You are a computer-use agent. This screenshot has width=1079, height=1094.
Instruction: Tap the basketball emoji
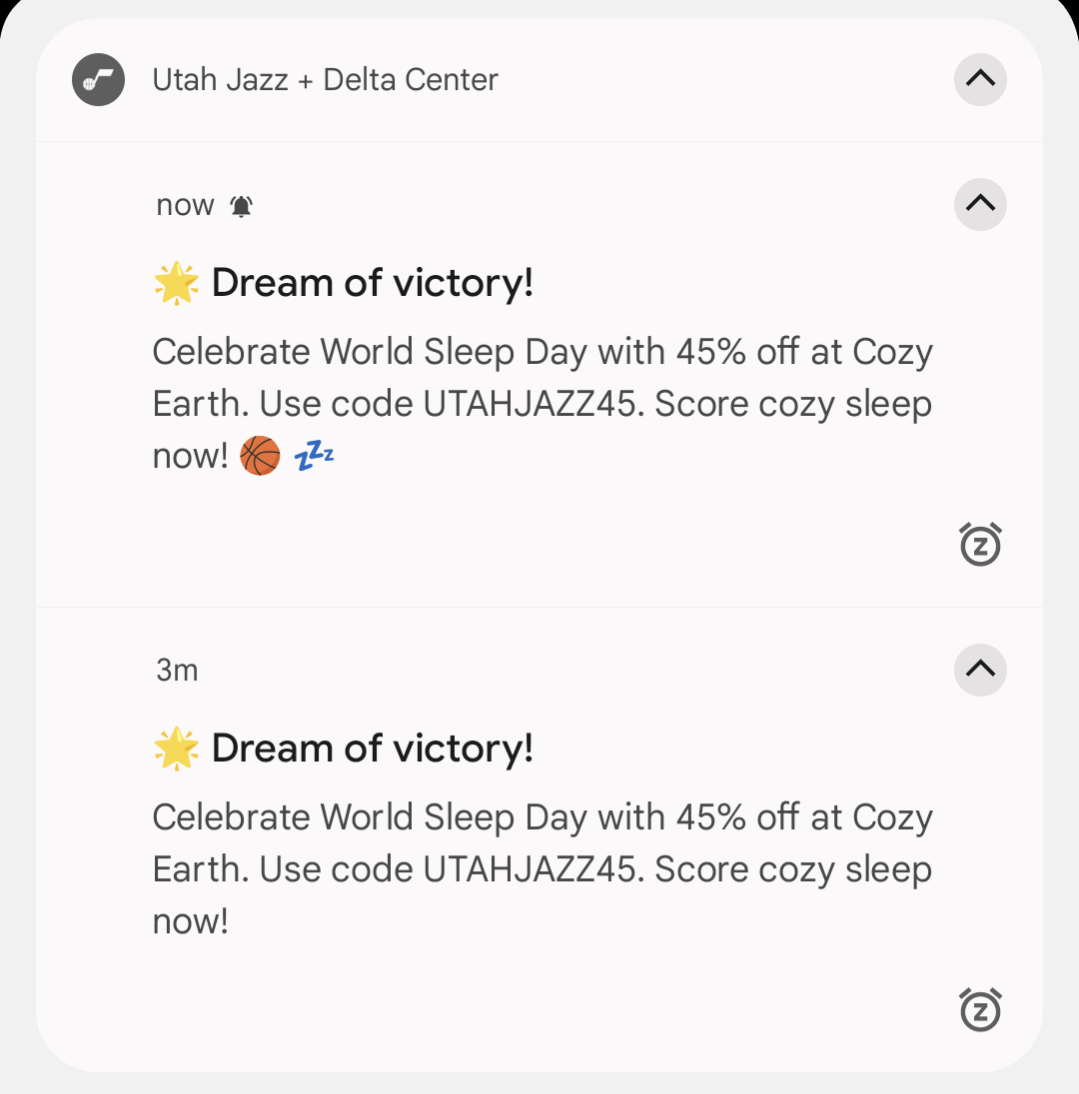261,457
